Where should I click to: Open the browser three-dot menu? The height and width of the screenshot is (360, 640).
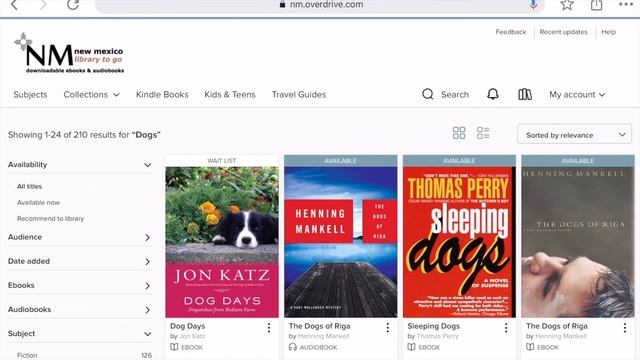[x=626, y=4]
